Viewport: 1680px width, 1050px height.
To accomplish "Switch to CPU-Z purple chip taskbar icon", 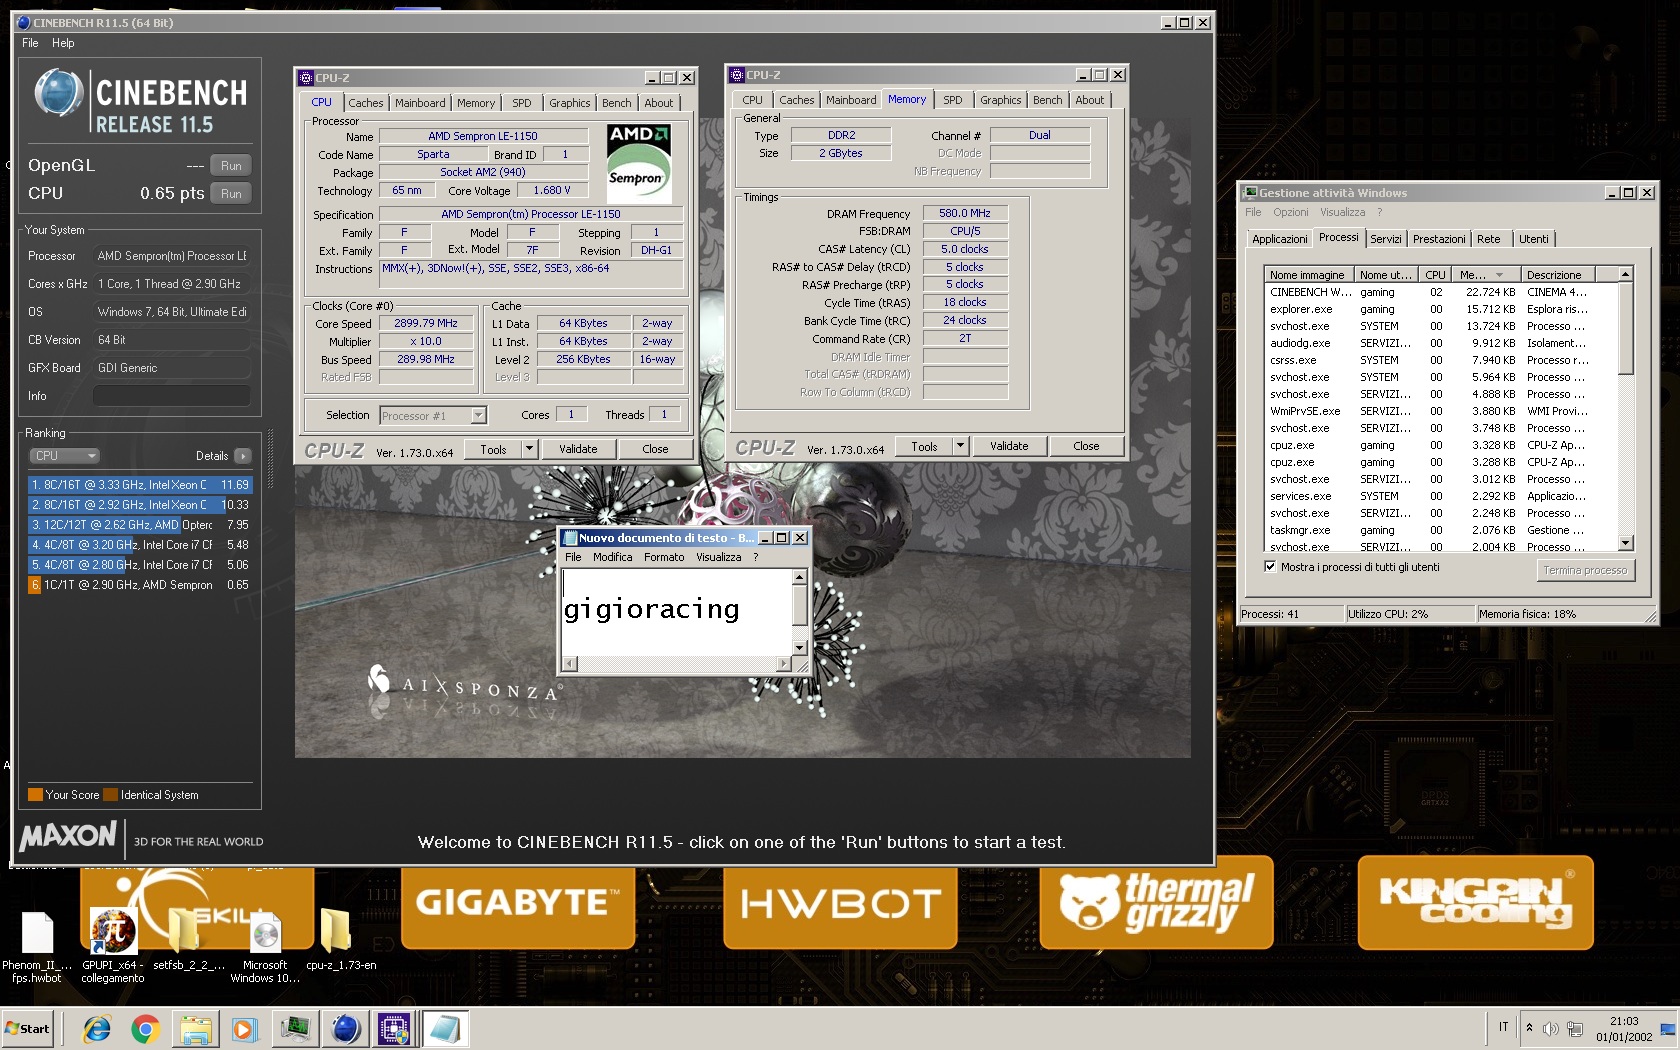I will point(394,1029).
